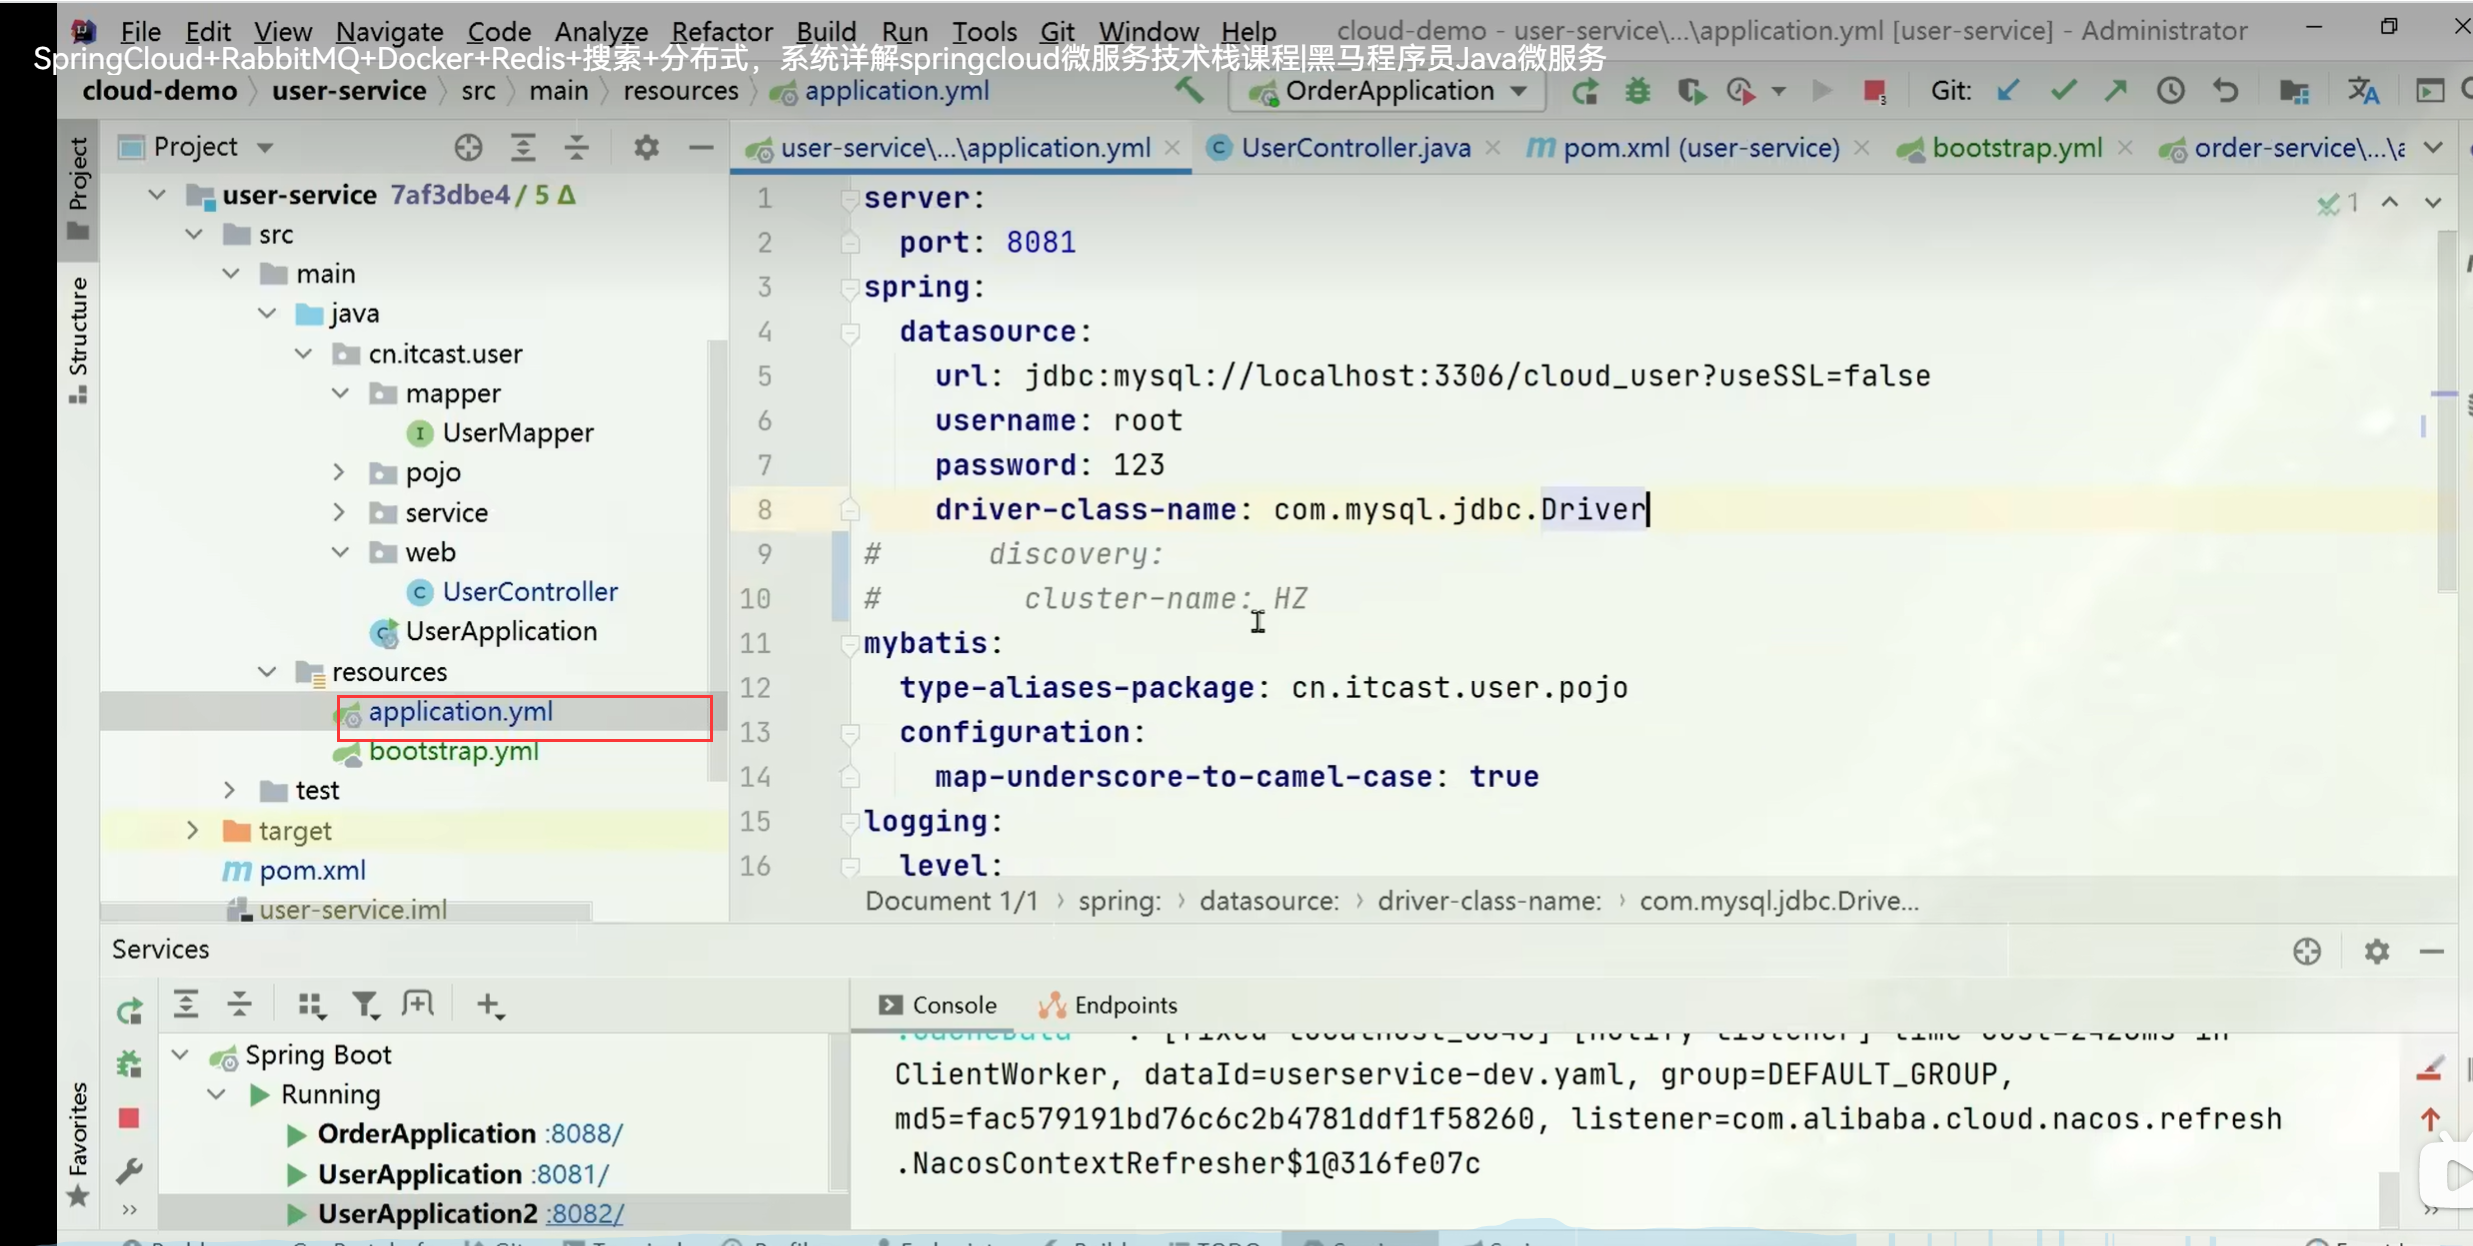2473x1246 pixels.
Task: Toggle the Filter icon in Services toolbar
Action: point(364,1005)
